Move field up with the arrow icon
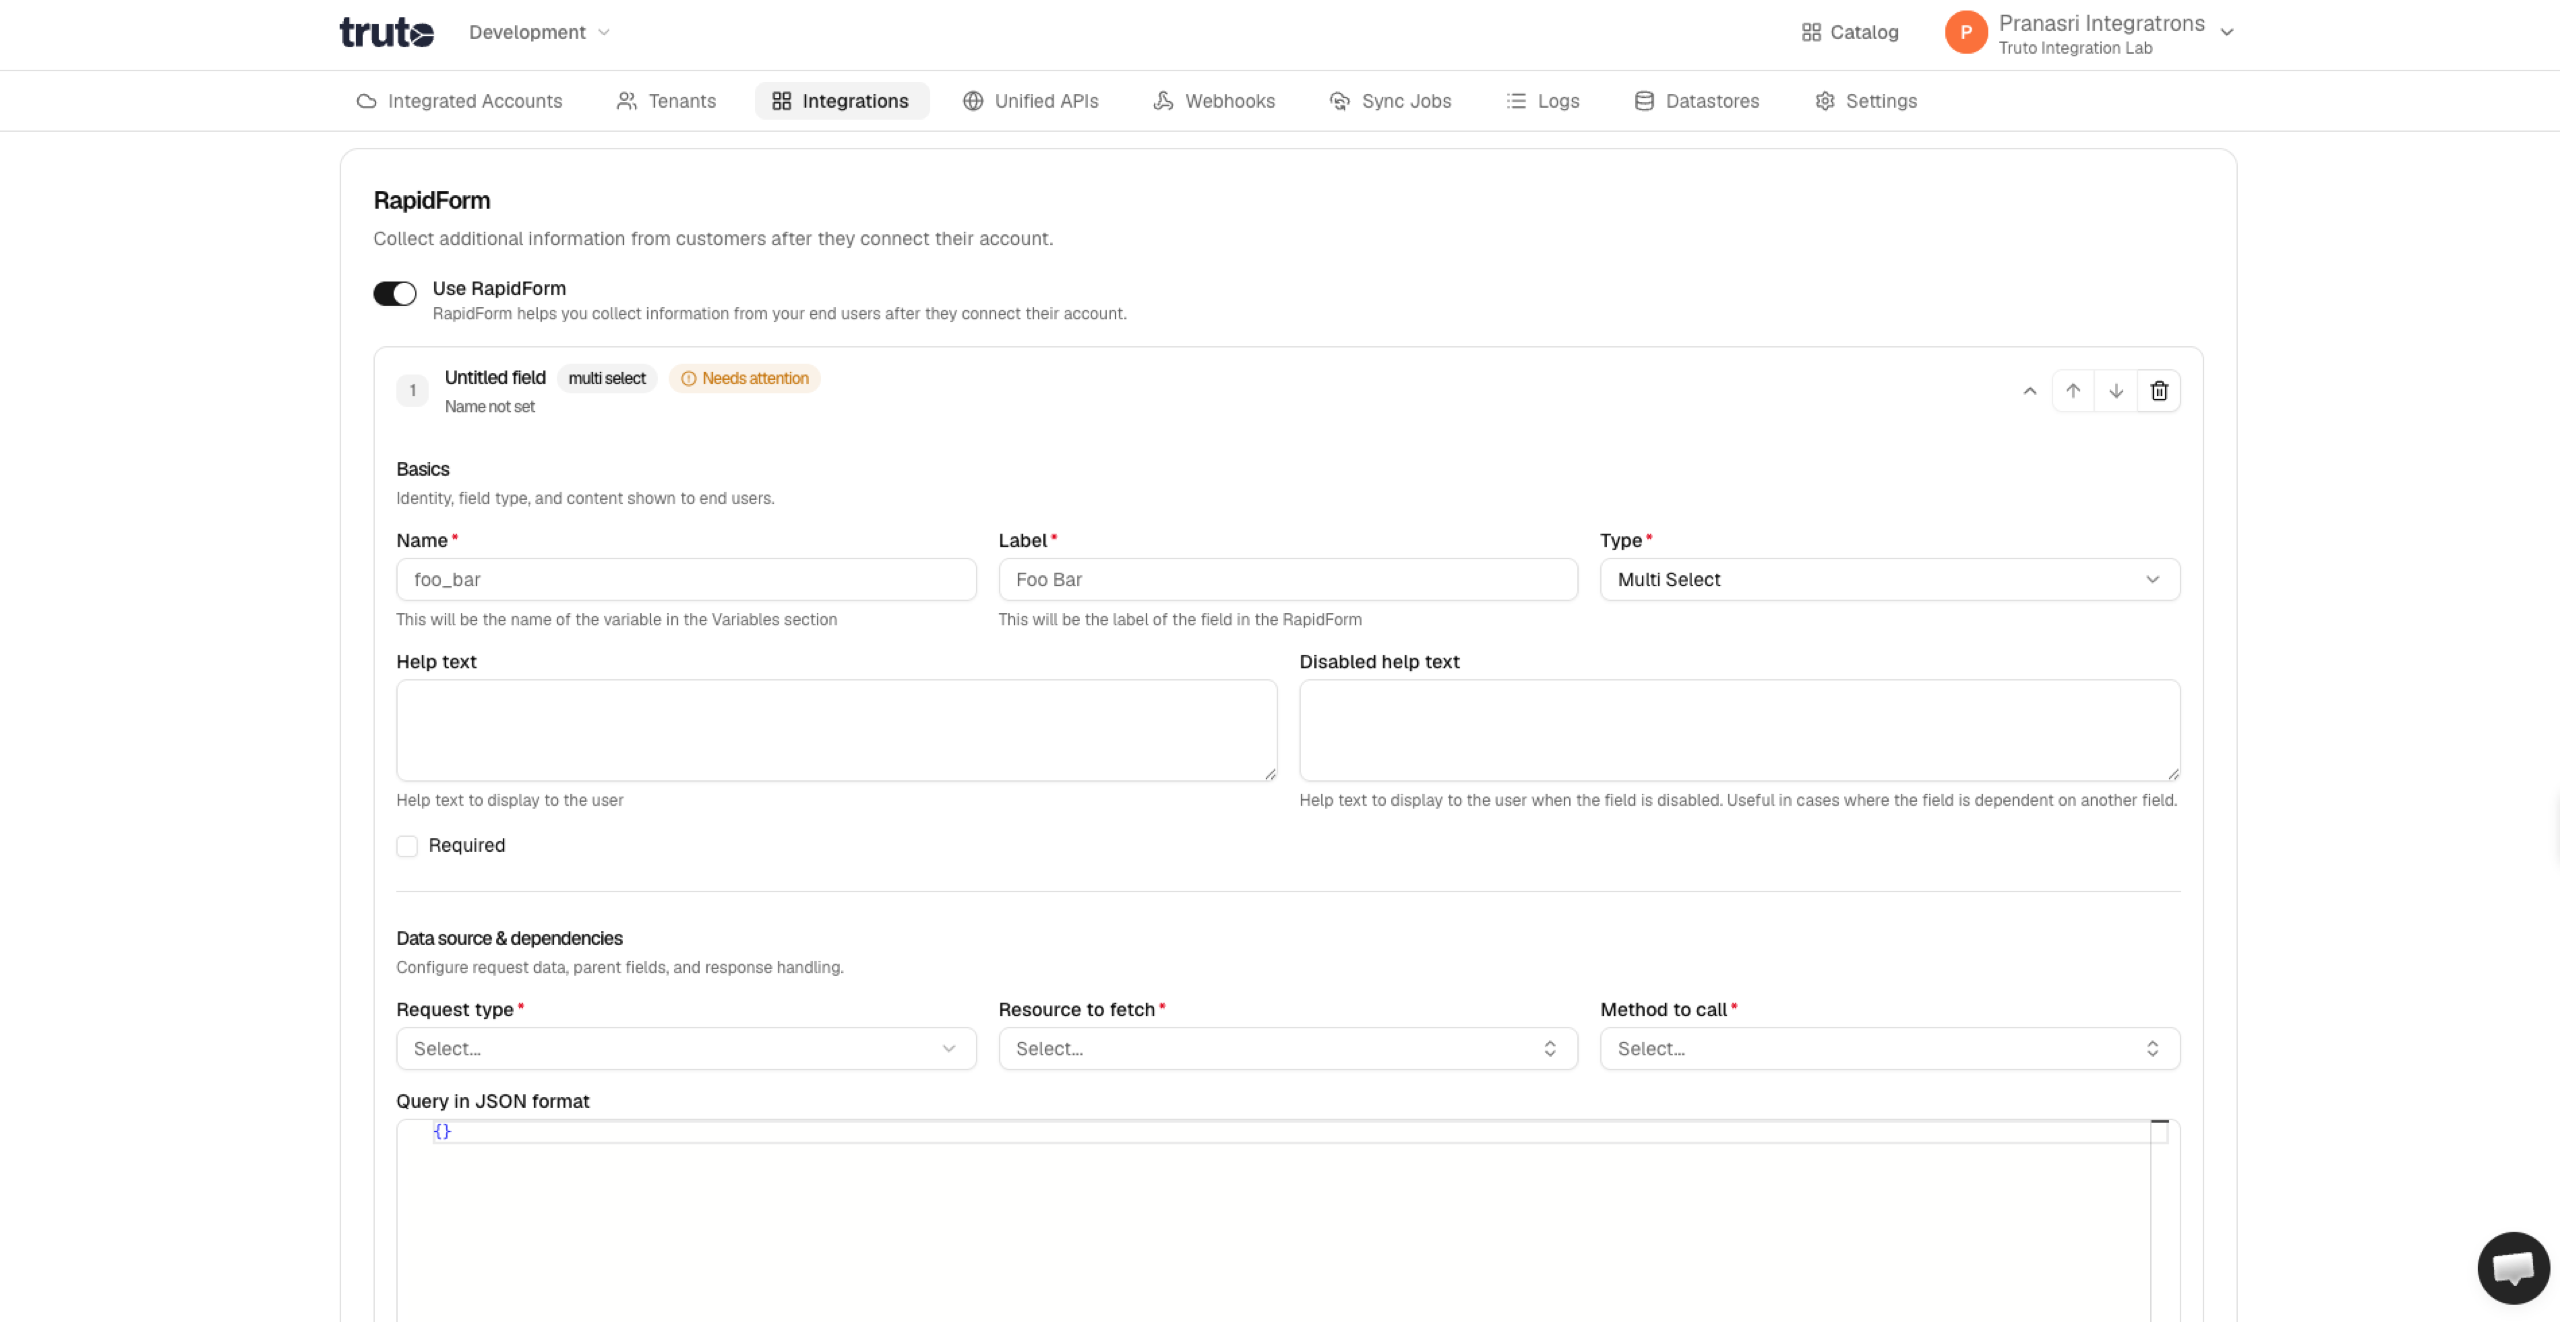Viewport: 2560px width, 1322px height. (2073, 391)
